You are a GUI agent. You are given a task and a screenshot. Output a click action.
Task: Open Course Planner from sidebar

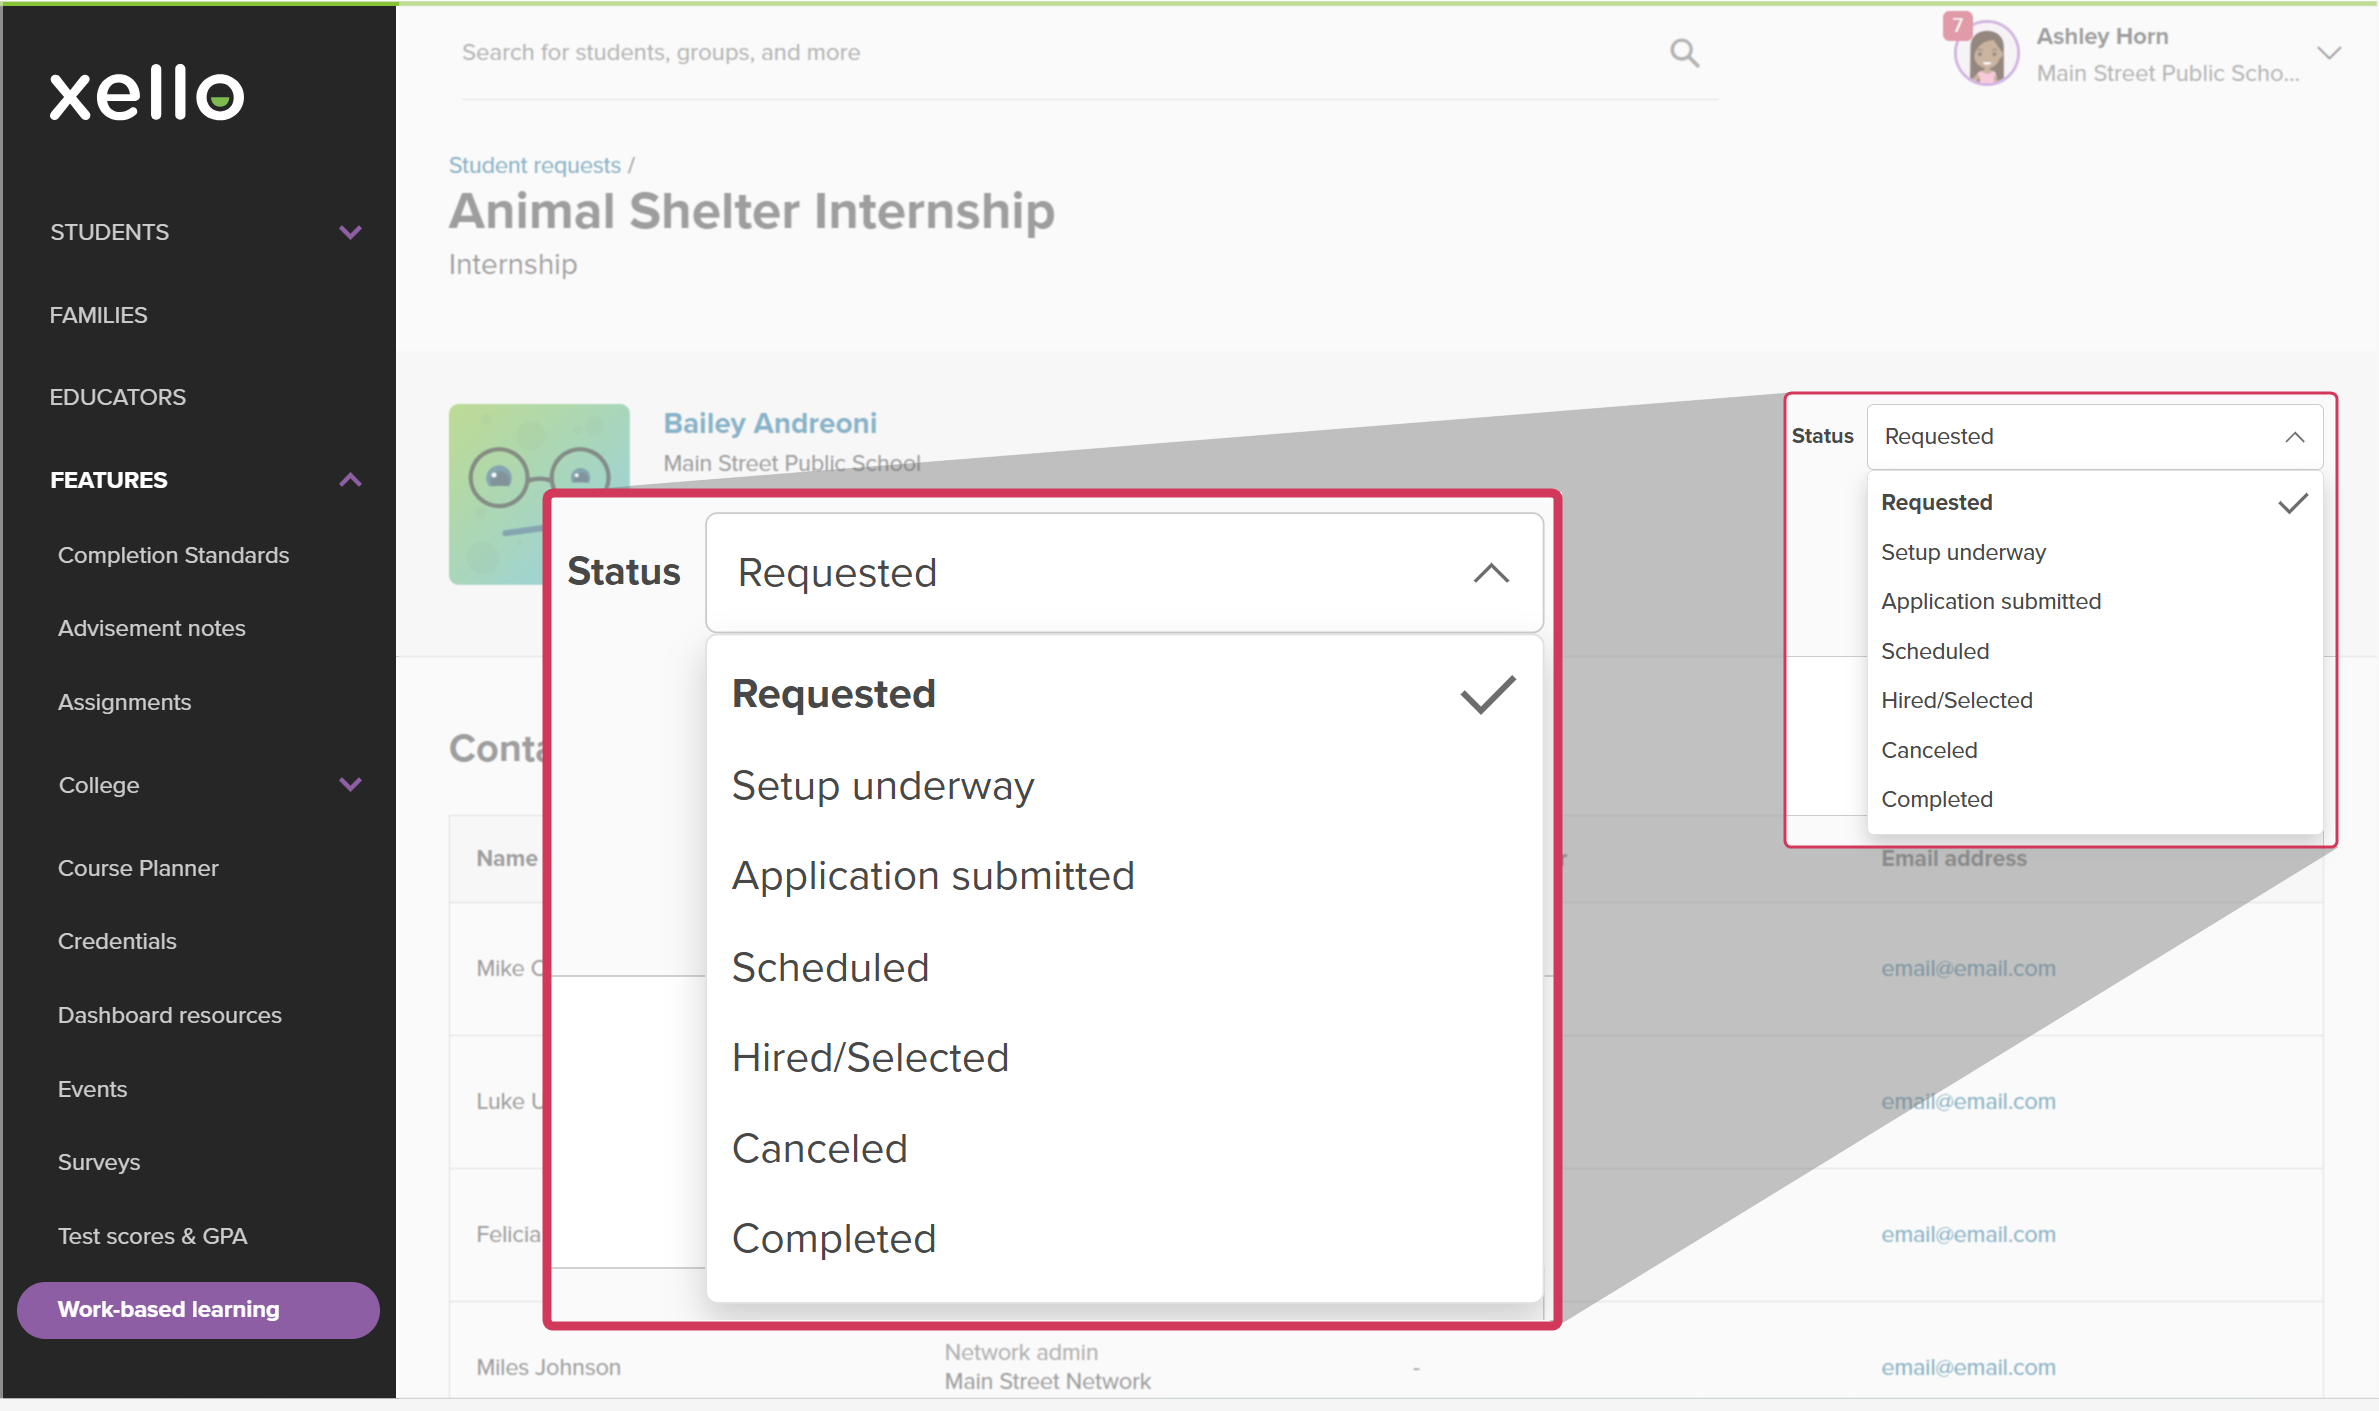coord(138,868)
